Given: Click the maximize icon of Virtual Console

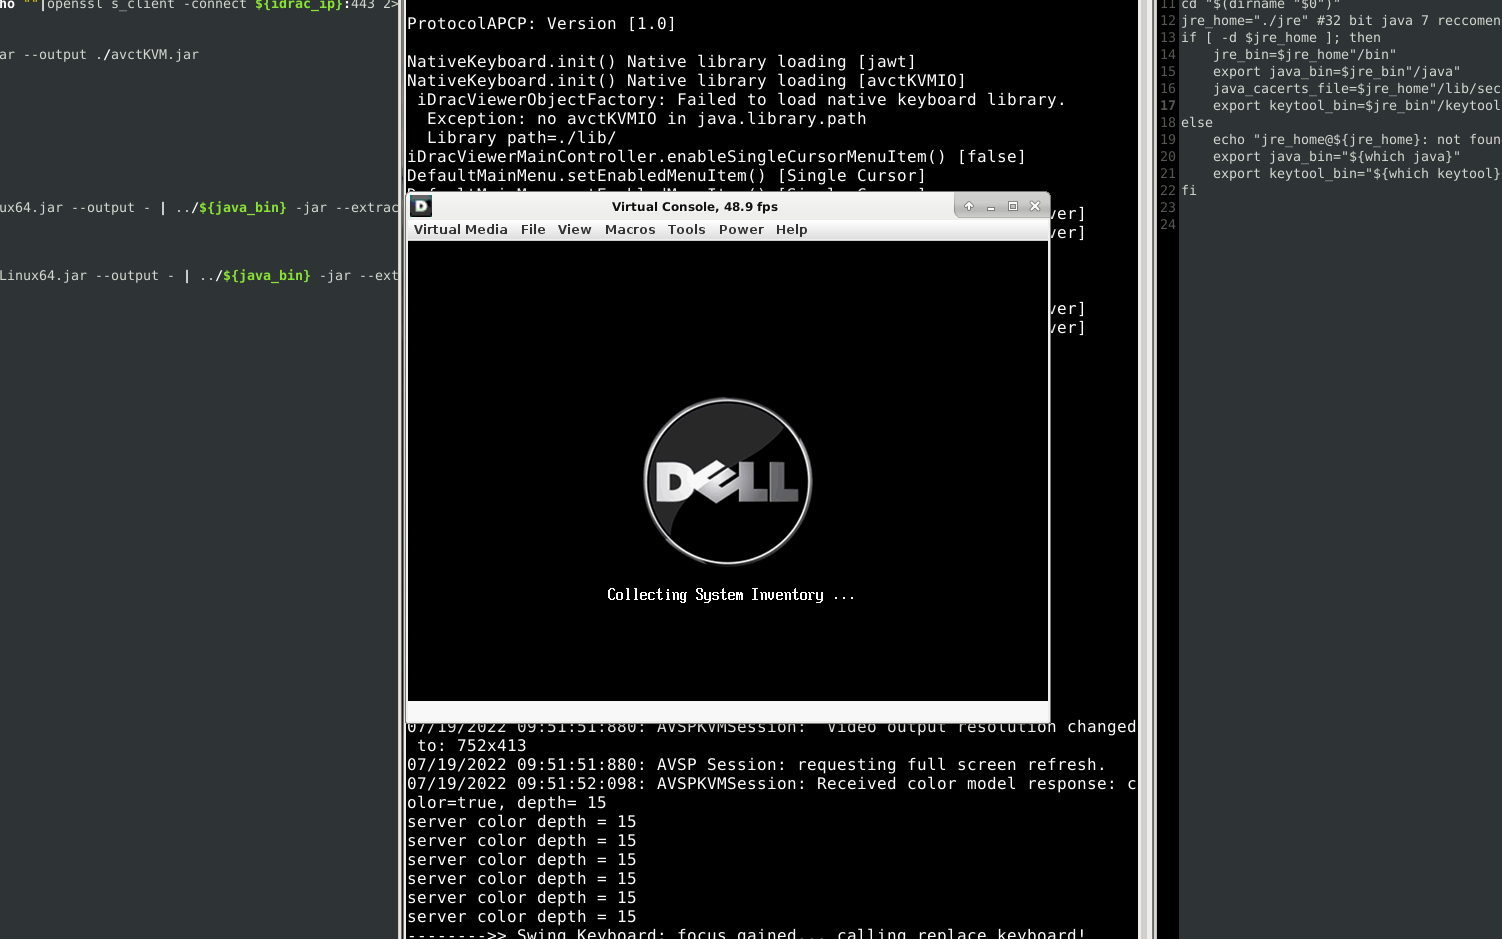Looking at the screenshot, I should point(1013,206).
